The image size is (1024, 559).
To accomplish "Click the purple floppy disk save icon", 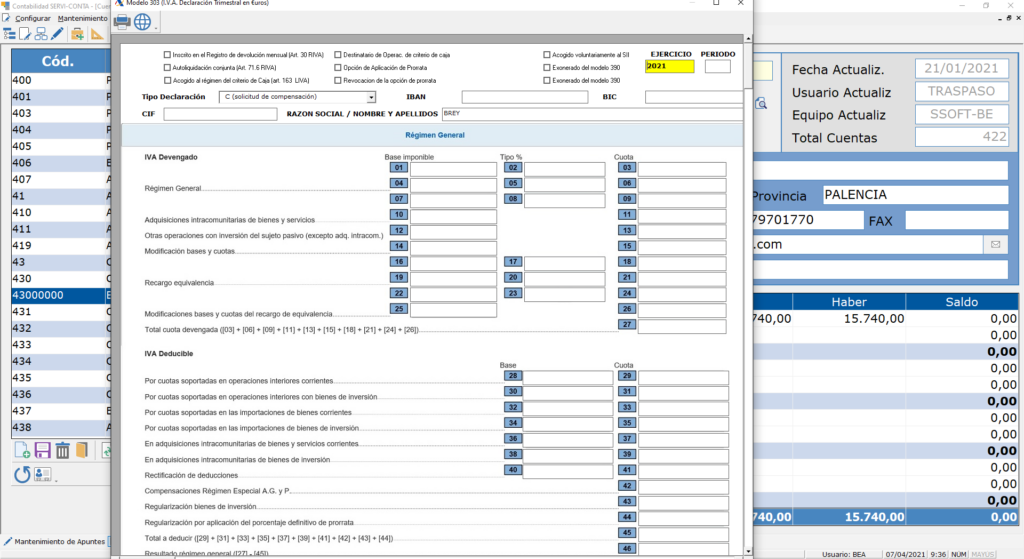I will pyautogui.click(x=42, y=451).
